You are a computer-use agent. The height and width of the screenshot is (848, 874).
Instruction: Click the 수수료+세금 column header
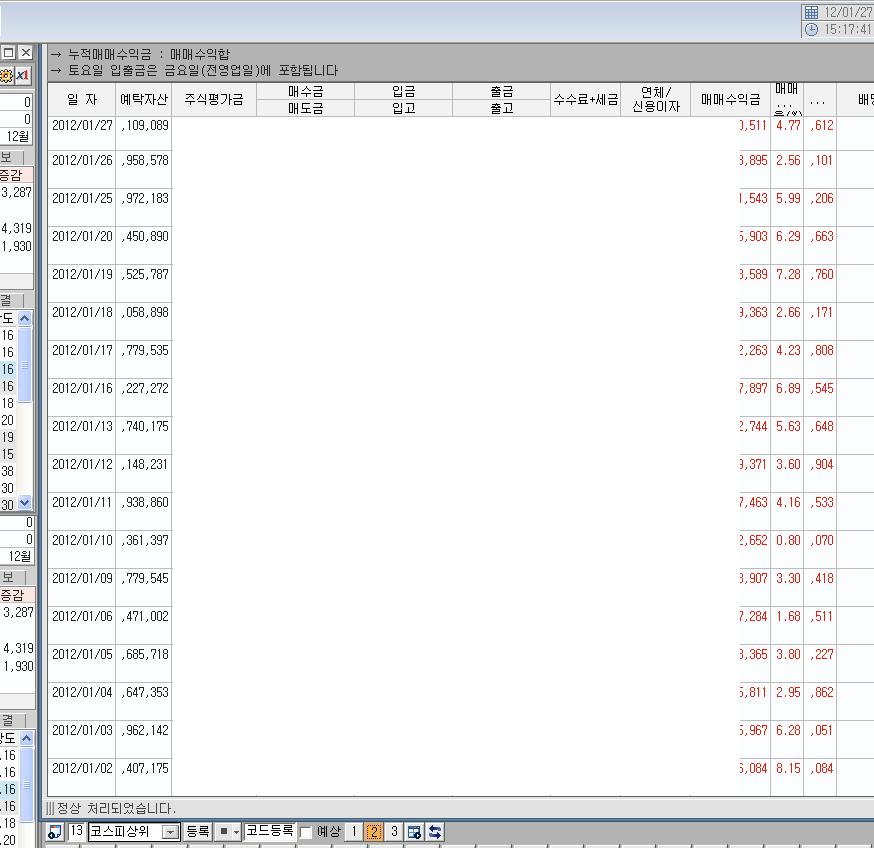click(x=586, y=100)
